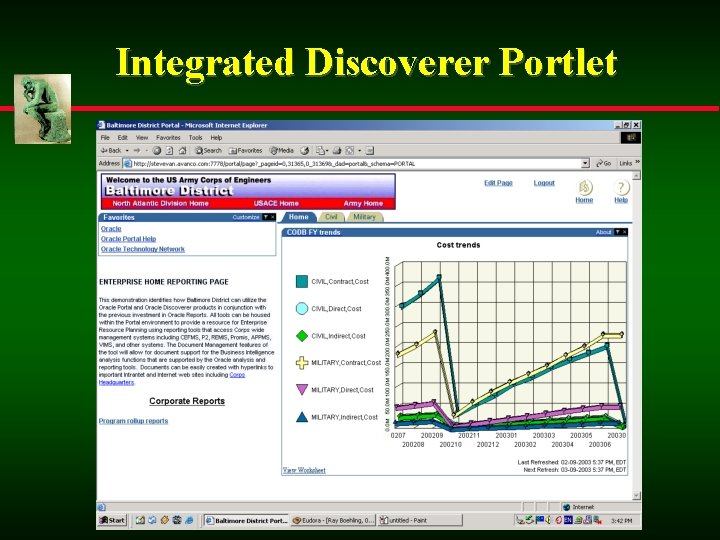This screenshot has height=540, width=720.
Task: Click the Forward arrow toolbar button
Action: point(136,151)
